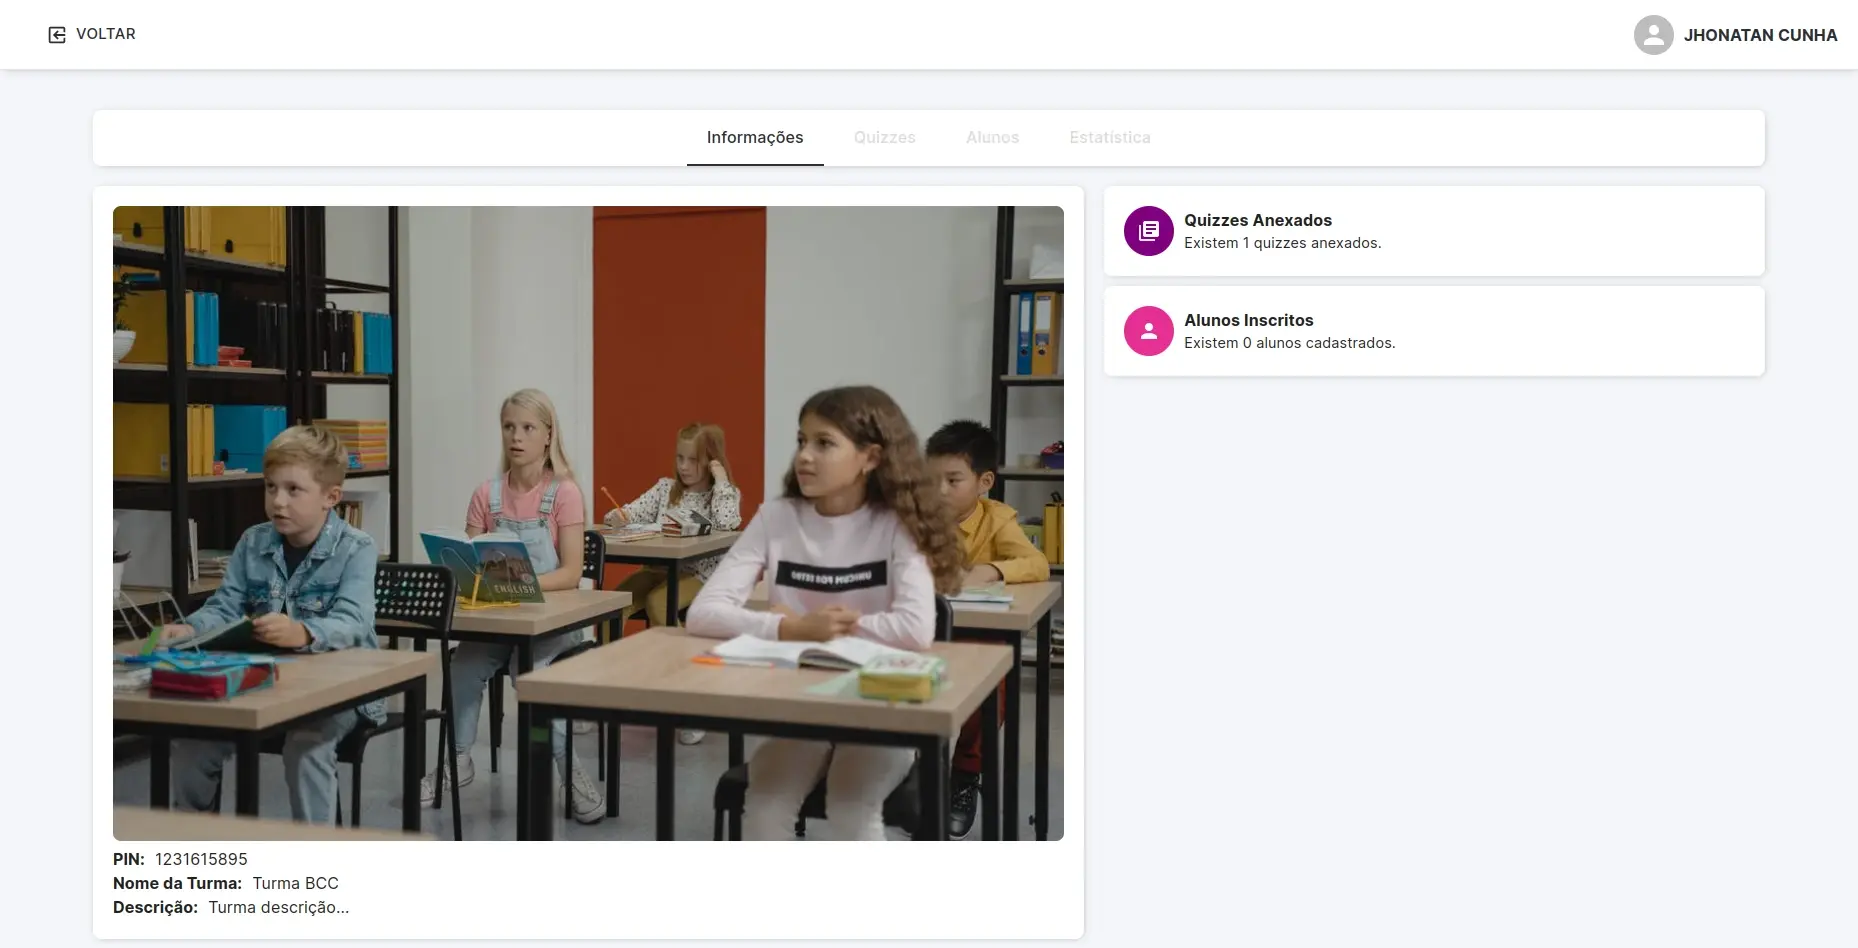
Task: Click the classroom photo thumbnail
Action: tap(588, 523)
